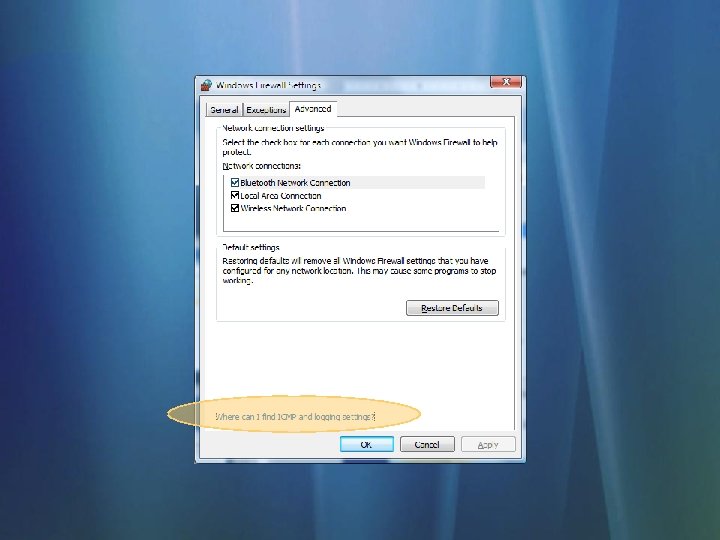This screenshot has height=540, width=720.
Task: Click the 'Network connections:' label
Action: coord(262,166)
